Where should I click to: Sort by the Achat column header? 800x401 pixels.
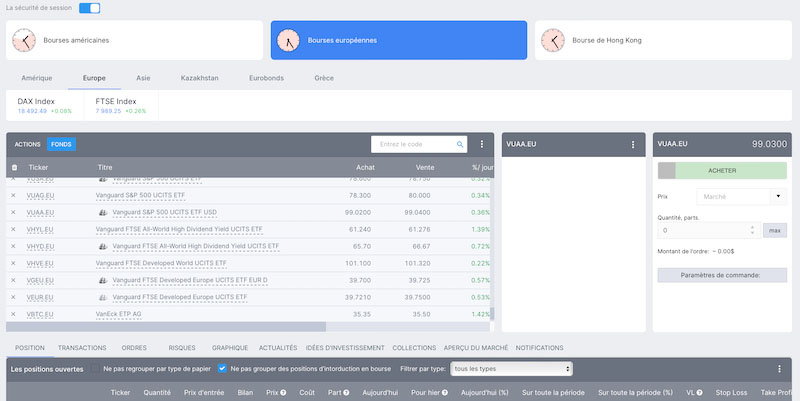(365, 167)
